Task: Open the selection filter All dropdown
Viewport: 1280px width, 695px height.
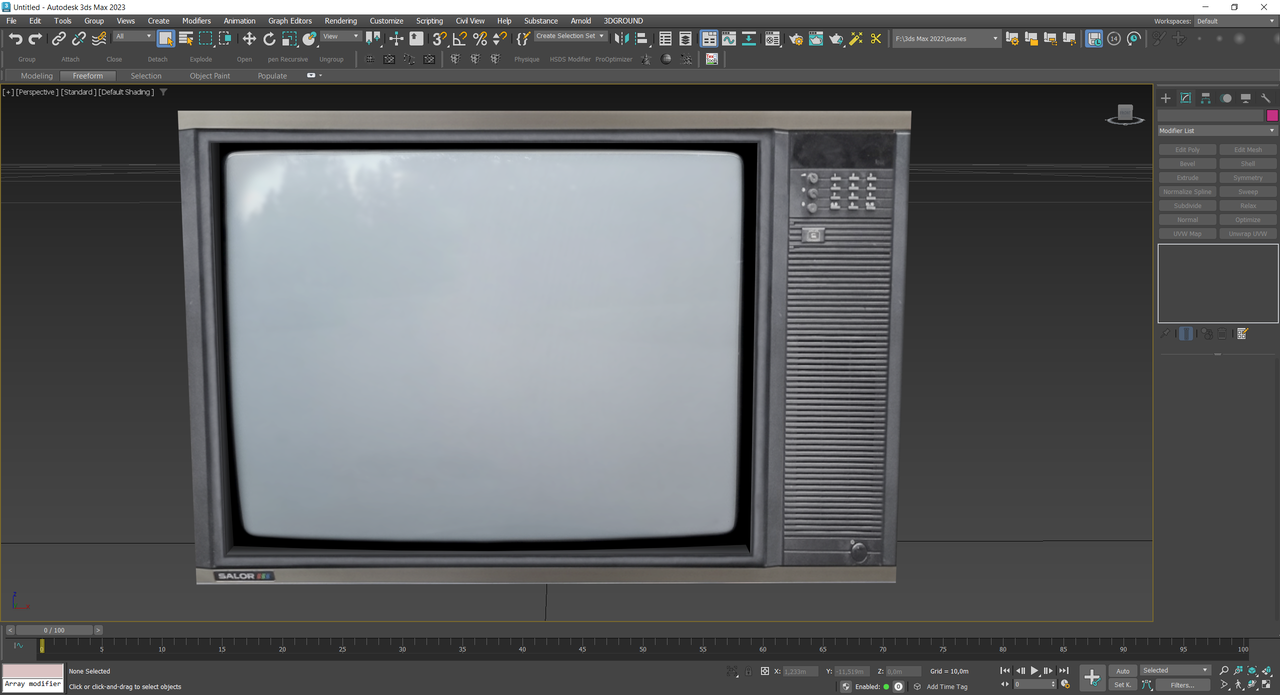Action: [133, 37]
